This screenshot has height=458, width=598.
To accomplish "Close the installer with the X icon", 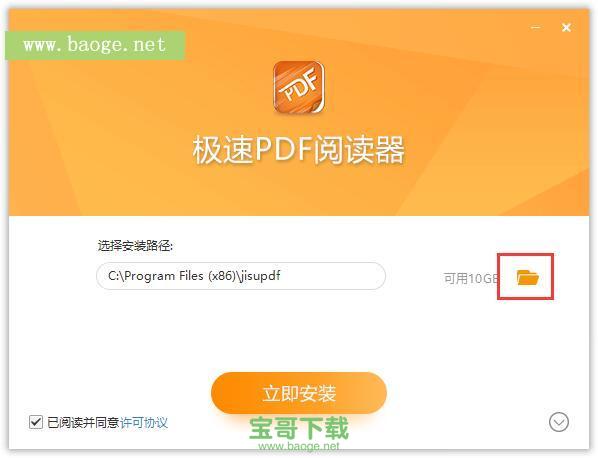I will click(566, 27).
